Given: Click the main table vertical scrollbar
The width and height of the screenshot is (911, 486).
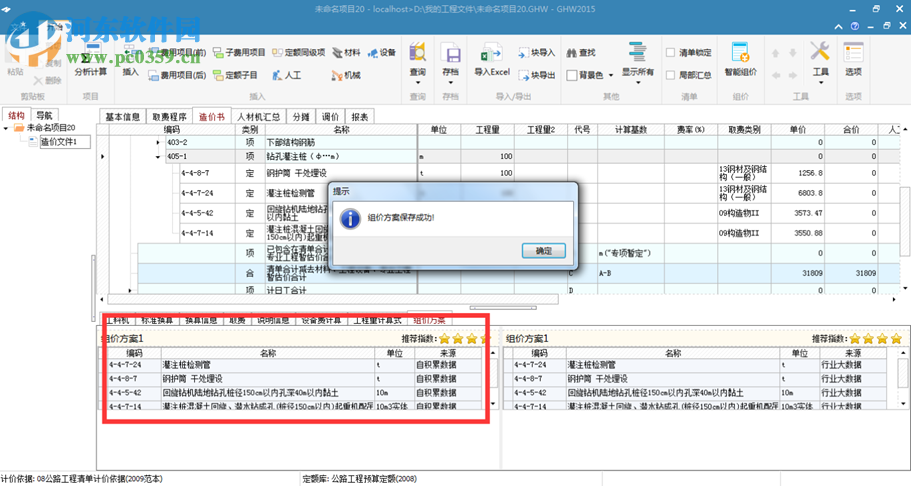Looking at the screenshot, I should coord(905,221).
